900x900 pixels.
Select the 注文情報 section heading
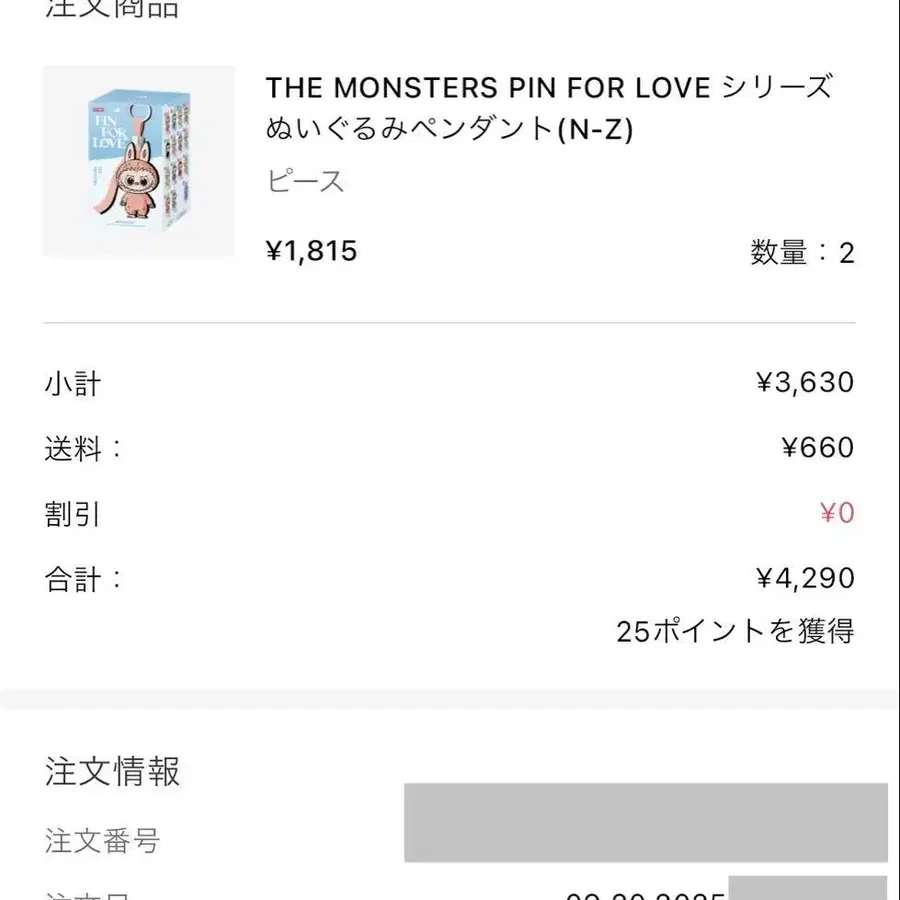pyautogui.click(x=112, y=771)
